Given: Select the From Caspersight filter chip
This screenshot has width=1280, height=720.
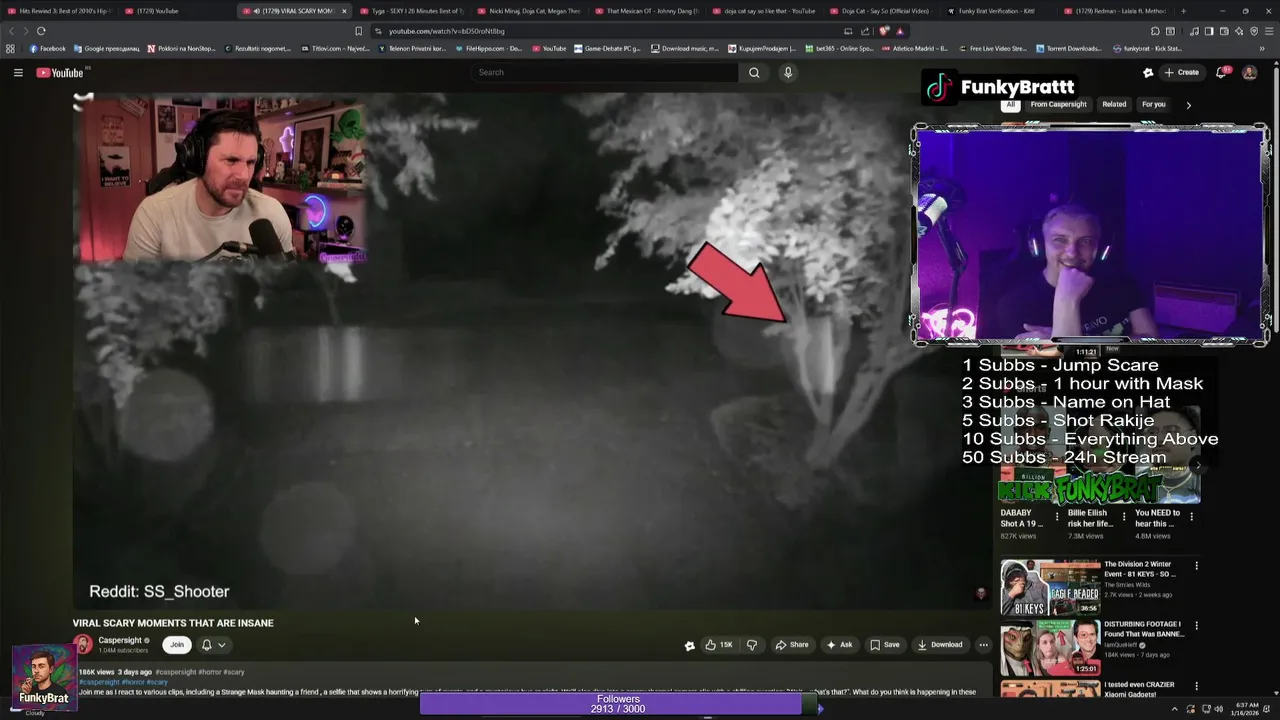Looking at the screenshot, I should [x=1058, y=104].
